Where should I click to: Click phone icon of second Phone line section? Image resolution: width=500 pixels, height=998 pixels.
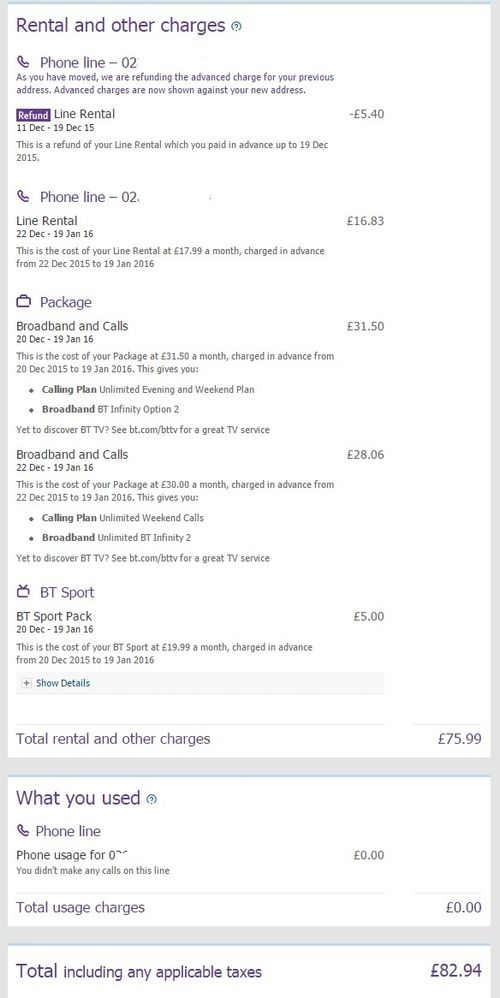[24, 197]
